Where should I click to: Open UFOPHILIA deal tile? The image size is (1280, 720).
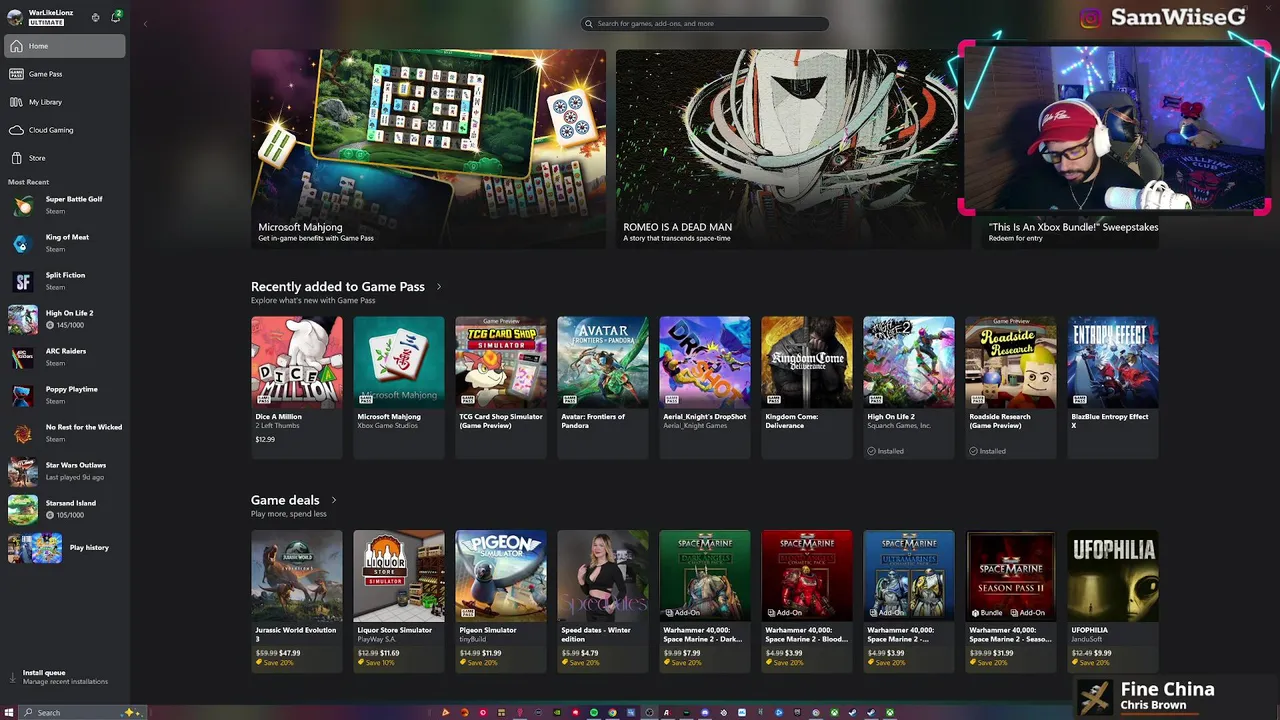1112,601
